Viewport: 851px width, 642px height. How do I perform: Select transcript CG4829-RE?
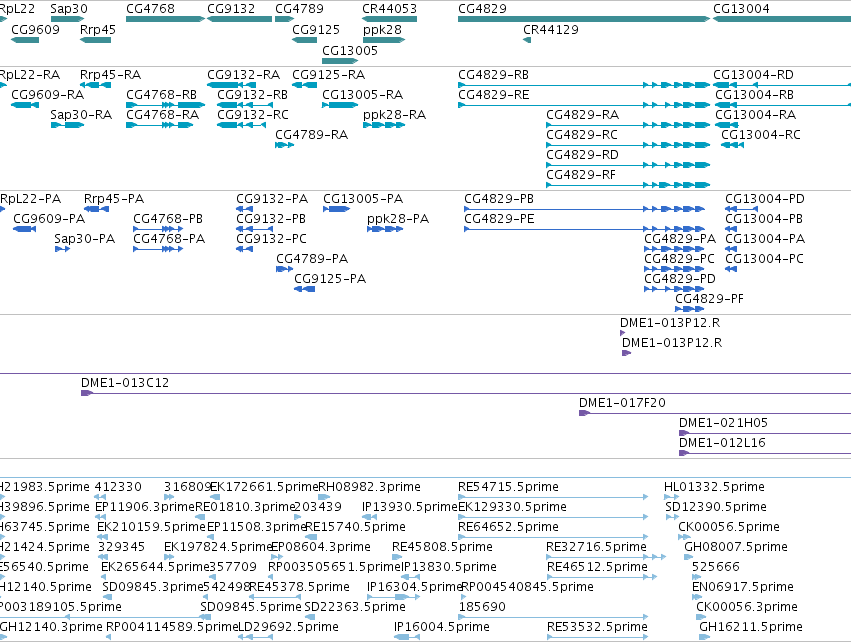(x=584, y=105)
